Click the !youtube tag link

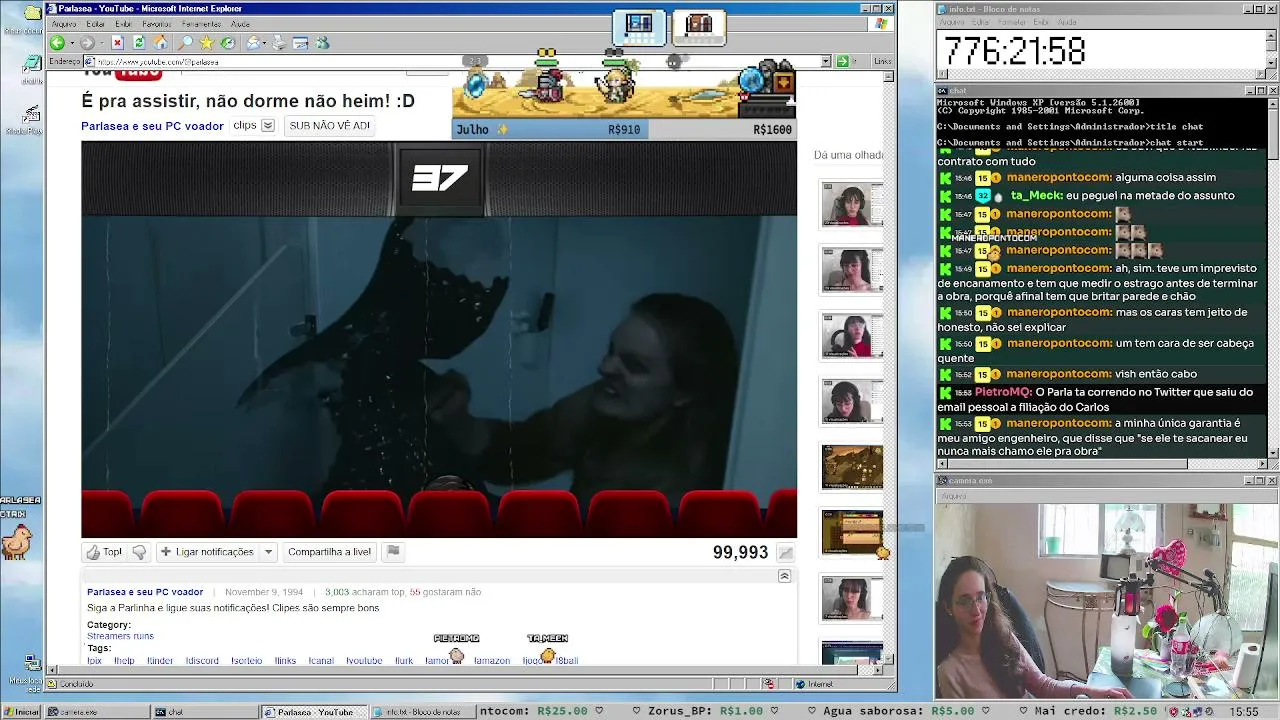(364, 660)
